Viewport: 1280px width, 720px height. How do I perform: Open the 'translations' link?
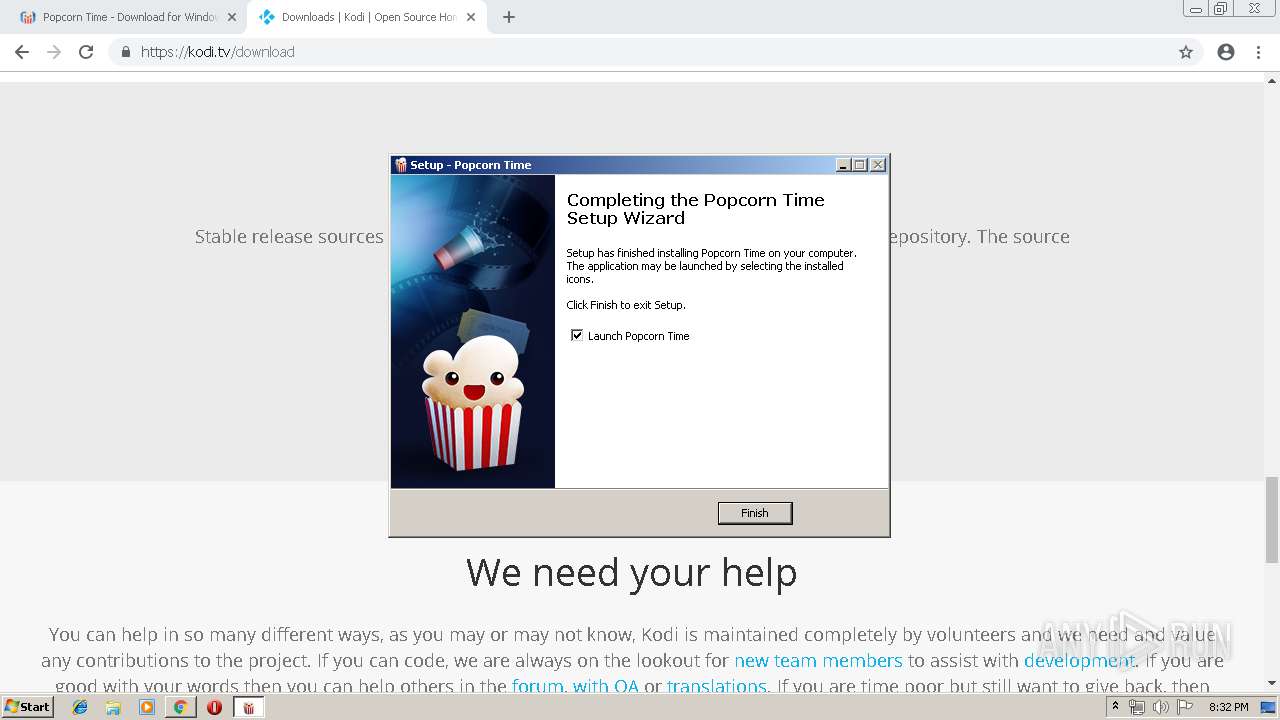(x=716, y=686)
